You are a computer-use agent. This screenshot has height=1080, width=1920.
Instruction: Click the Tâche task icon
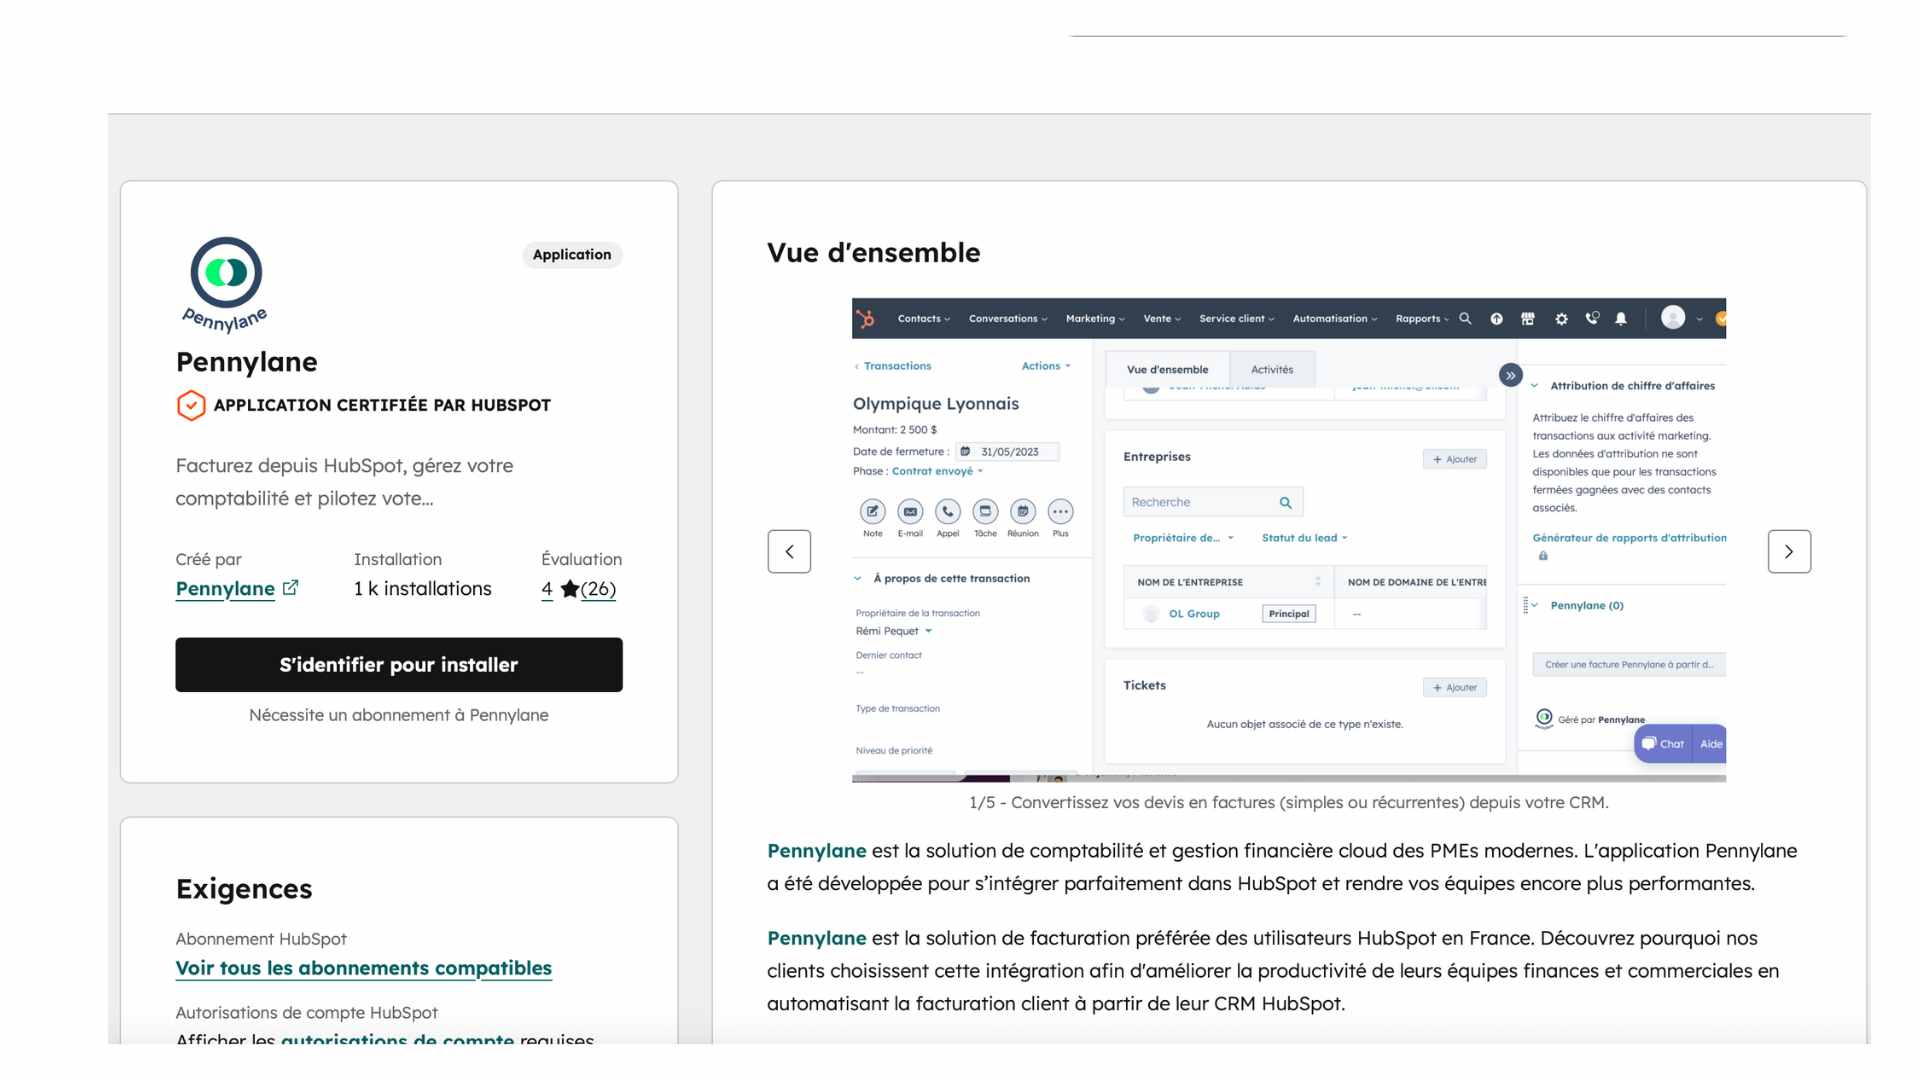click(985, 512)
